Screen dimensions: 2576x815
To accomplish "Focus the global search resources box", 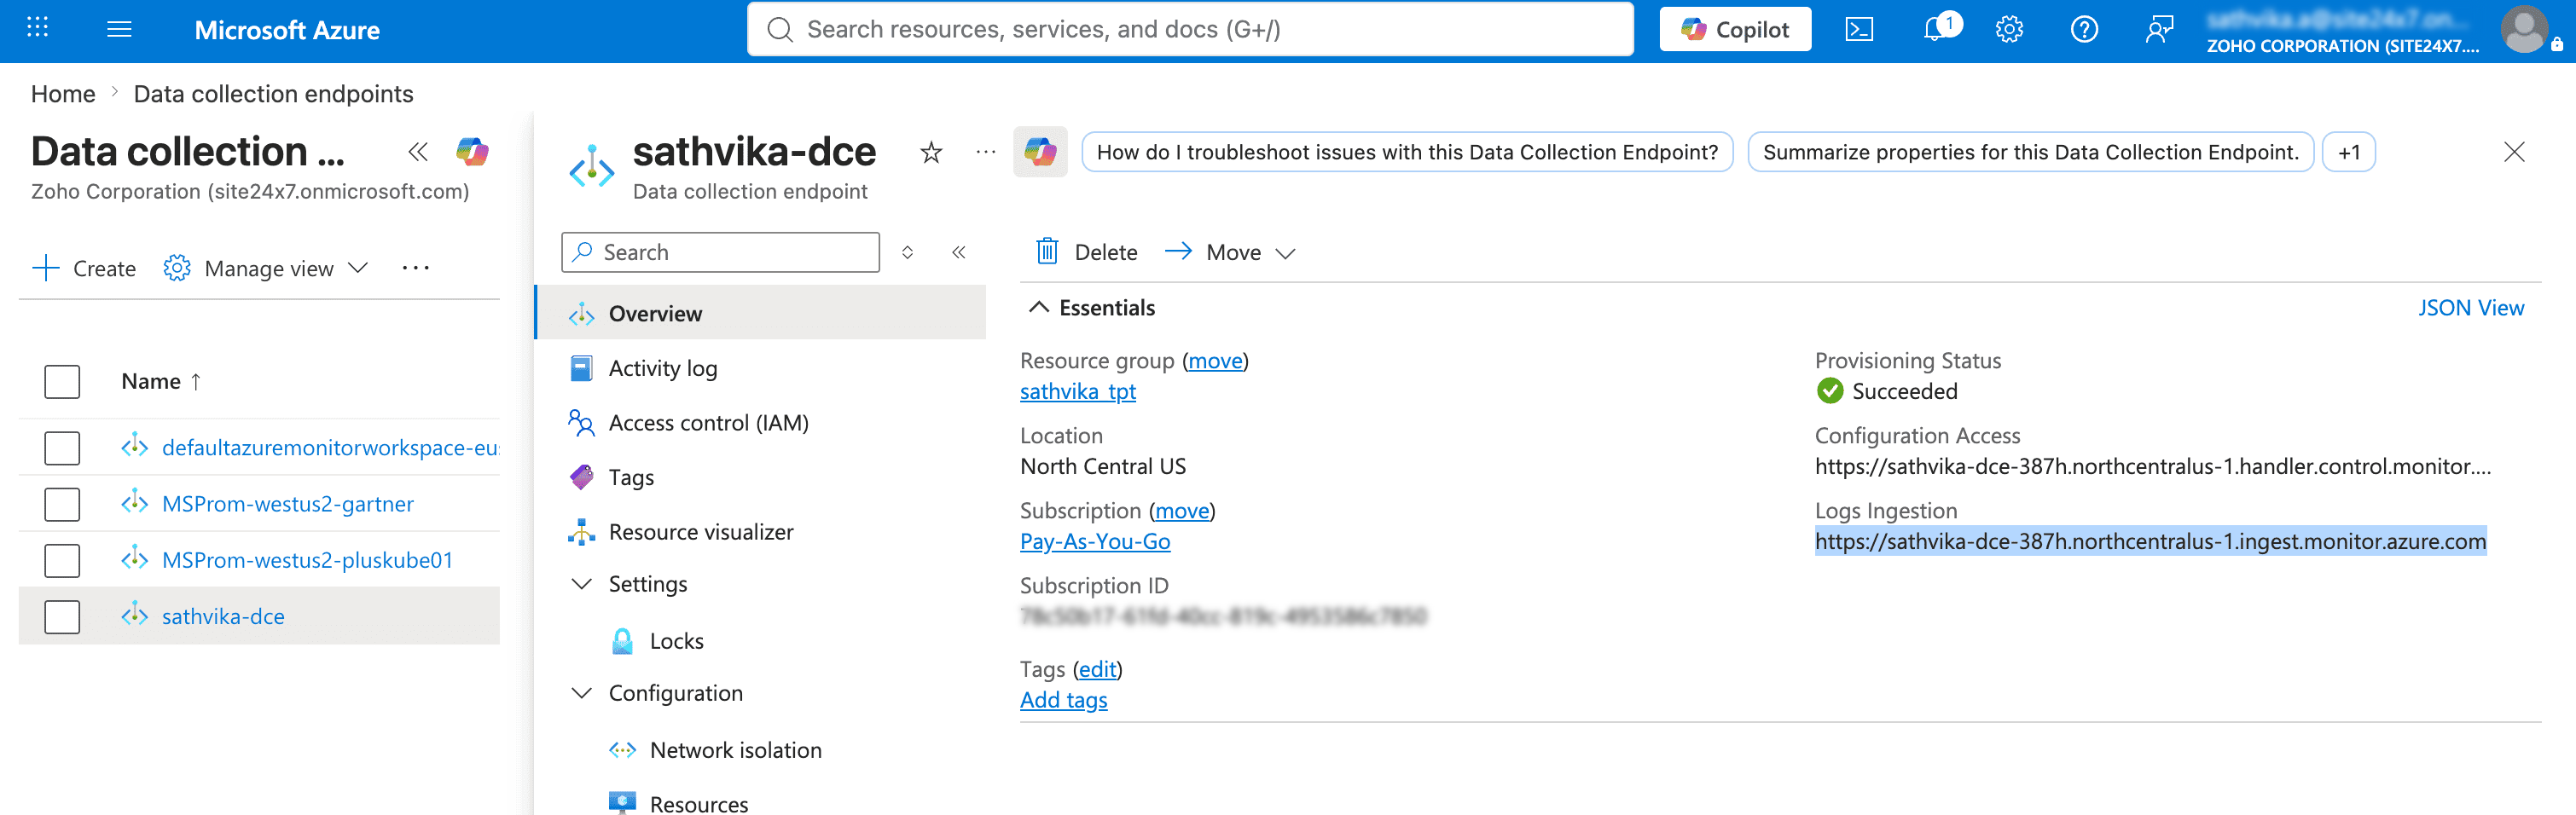I will point(1190,29).
